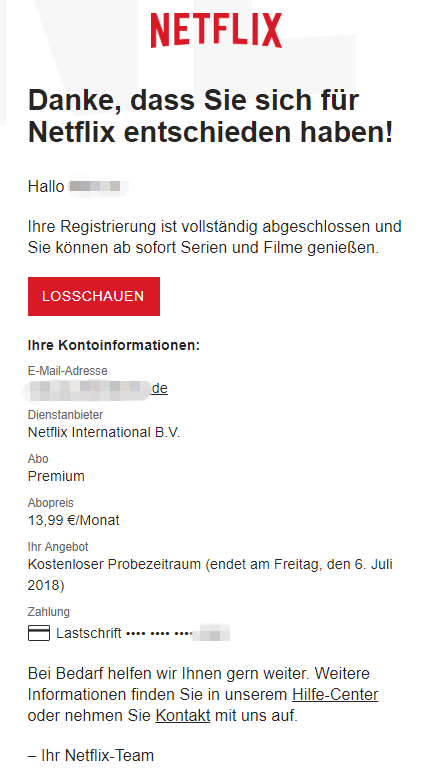Screen dimensions: 448x771
Task: Open the Hilfe-Center link
Action: [x=335, y=694]
